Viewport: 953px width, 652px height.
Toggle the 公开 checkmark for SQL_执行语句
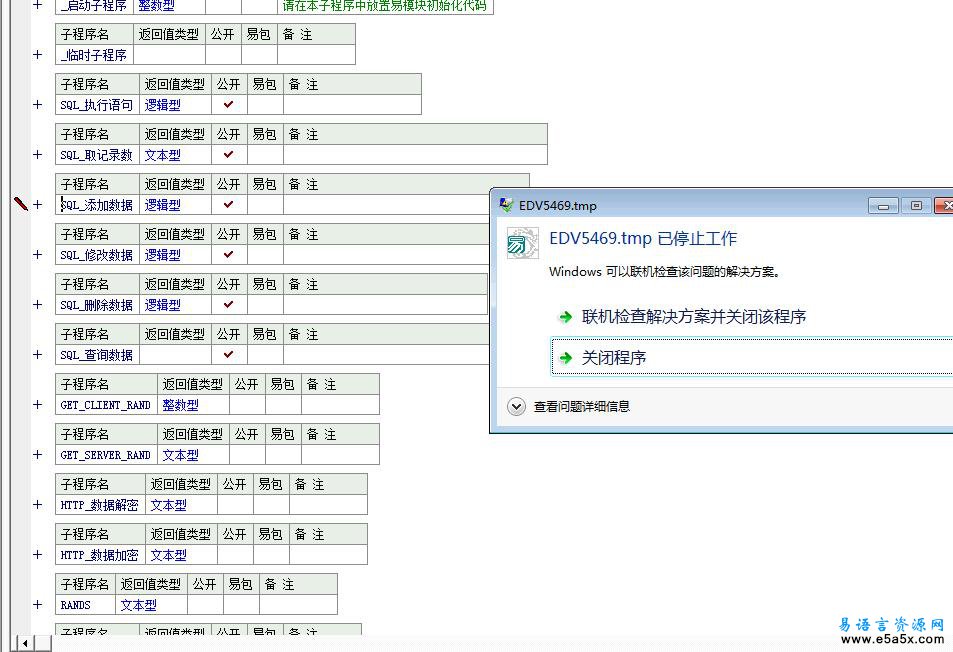(229, 105)
